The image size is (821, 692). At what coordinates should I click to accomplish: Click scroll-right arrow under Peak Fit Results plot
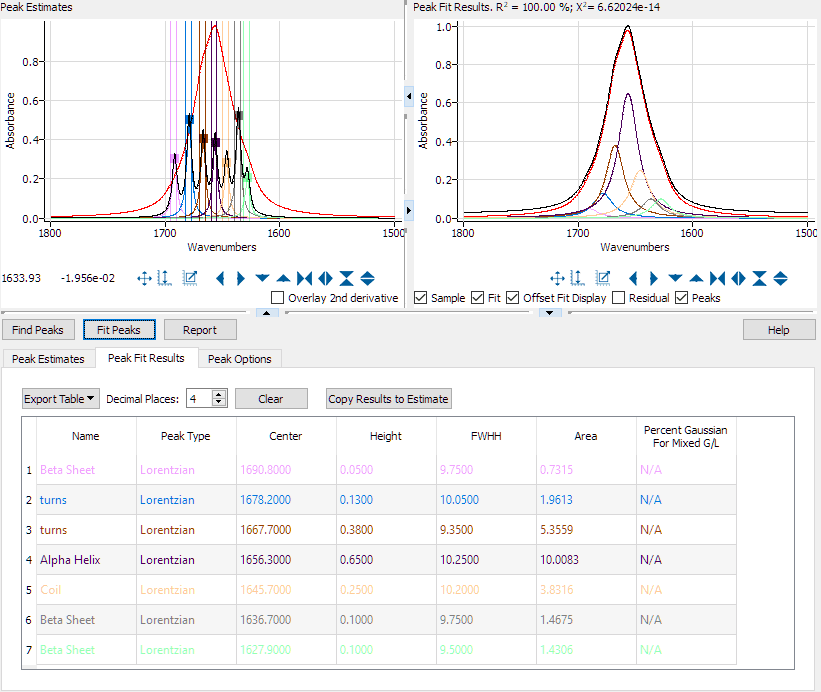coord(654,278)
